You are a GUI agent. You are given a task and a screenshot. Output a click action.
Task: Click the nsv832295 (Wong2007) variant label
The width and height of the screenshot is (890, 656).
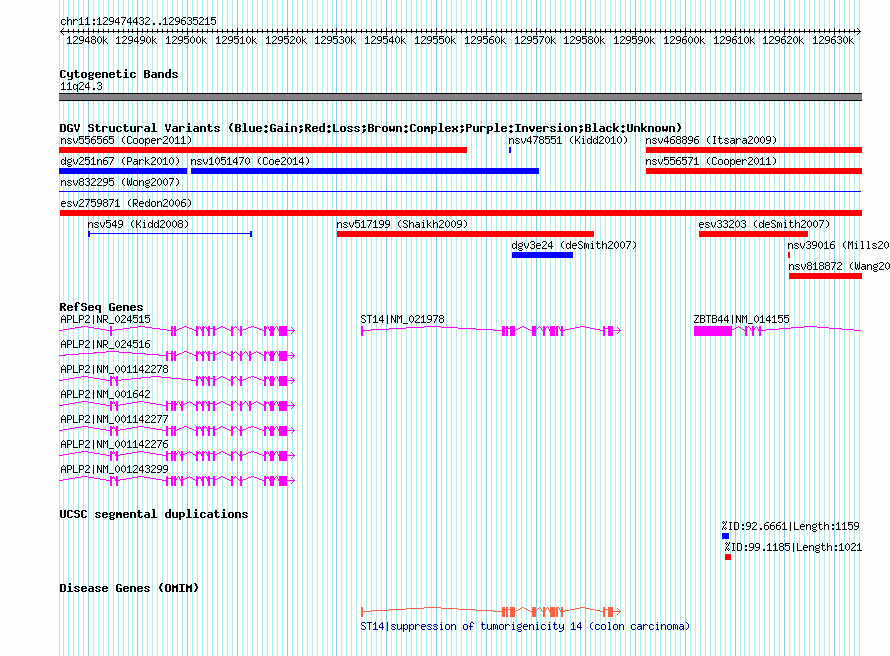point(120,182)
